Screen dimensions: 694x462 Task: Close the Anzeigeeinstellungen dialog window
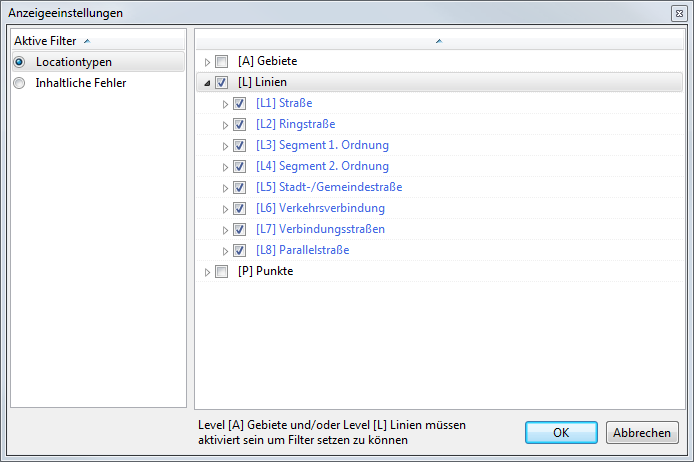coord(679,13)
